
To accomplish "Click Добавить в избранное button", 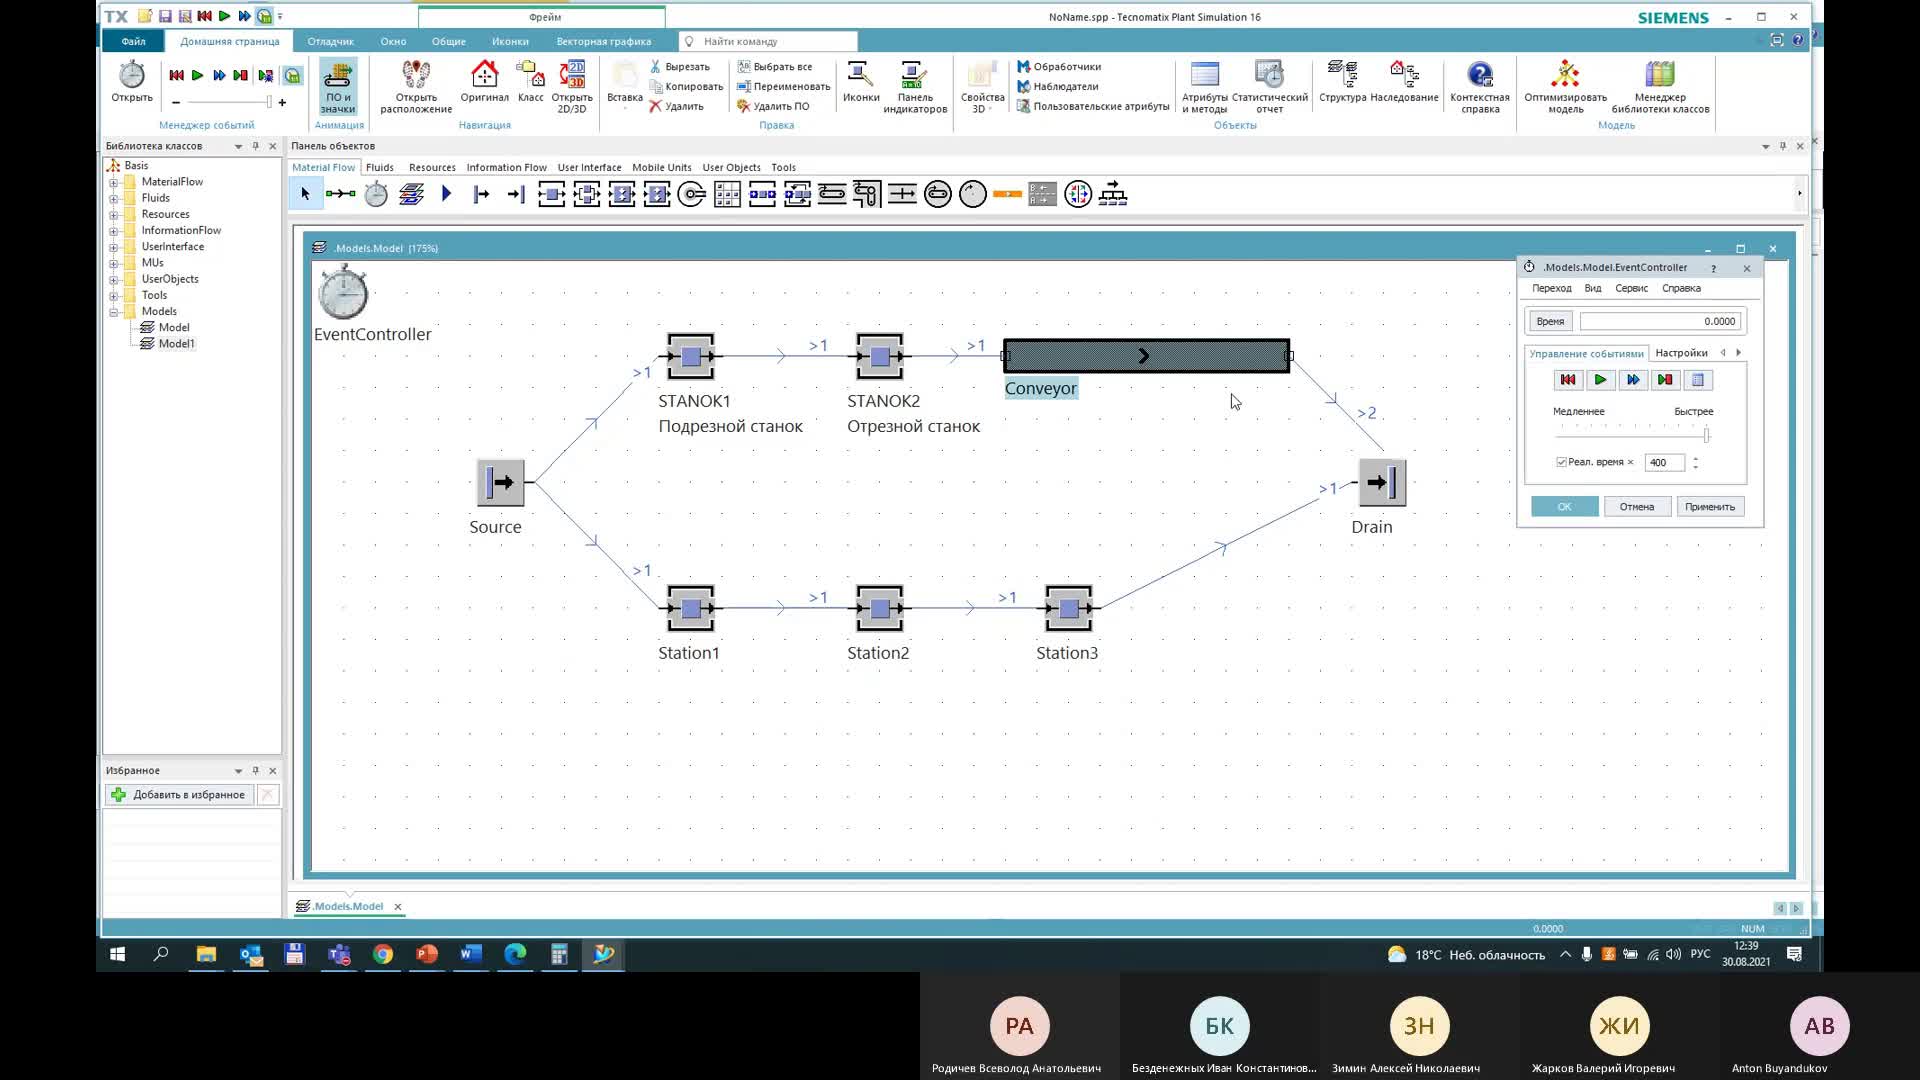I will 179,795.
